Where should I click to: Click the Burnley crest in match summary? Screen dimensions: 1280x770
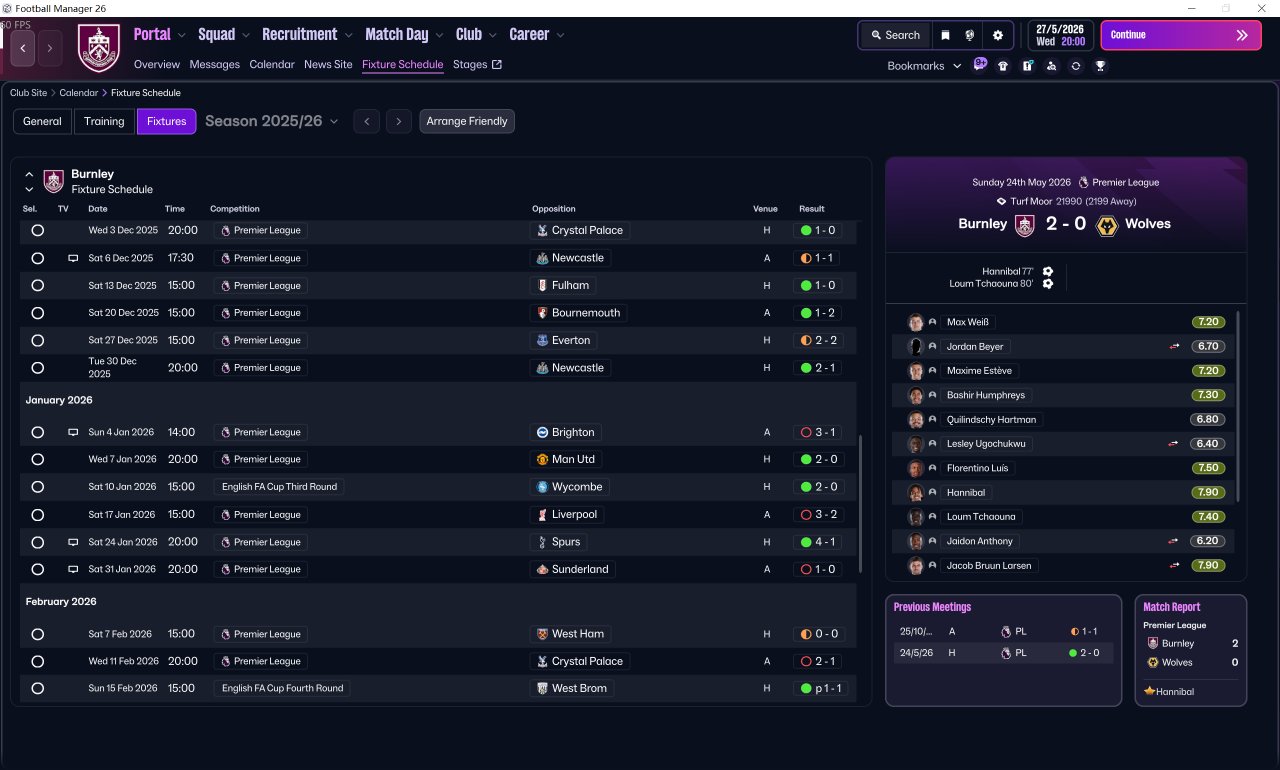point(1024,225)
